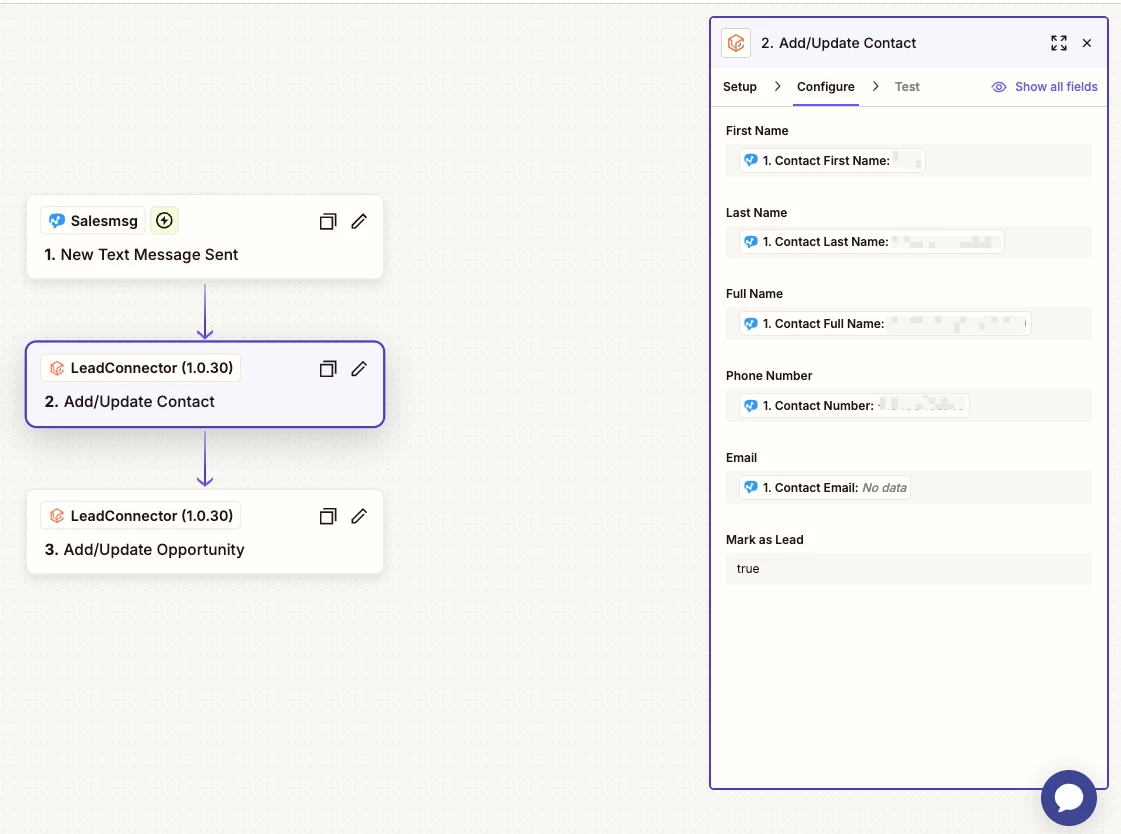
Task: Click the Last Name input field
Action: tap(909, 242)
